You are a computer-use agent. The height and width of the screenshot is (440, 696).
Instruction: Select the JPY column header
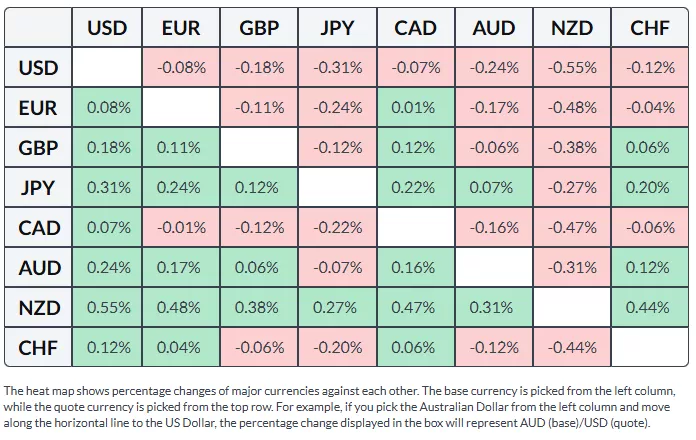coord(337,29)
